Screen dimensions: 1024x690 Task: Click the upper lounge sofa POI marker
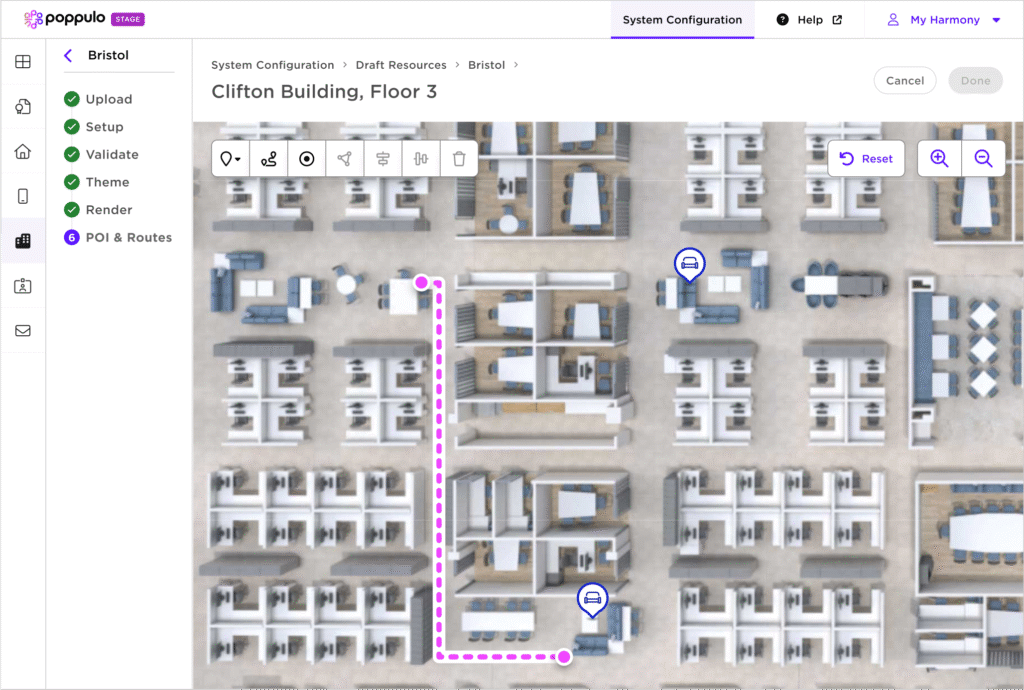pos(688,264)
